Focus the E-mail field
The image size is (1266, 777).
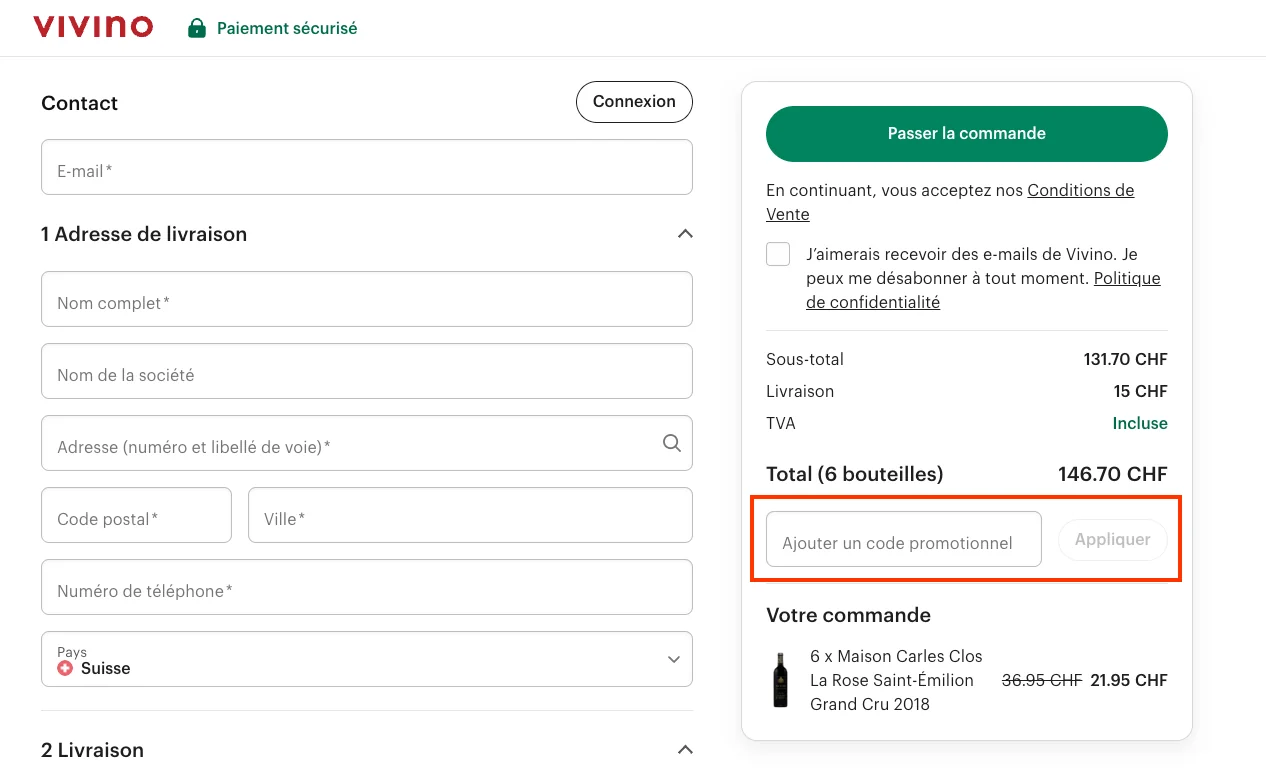(x=367, y=167)
